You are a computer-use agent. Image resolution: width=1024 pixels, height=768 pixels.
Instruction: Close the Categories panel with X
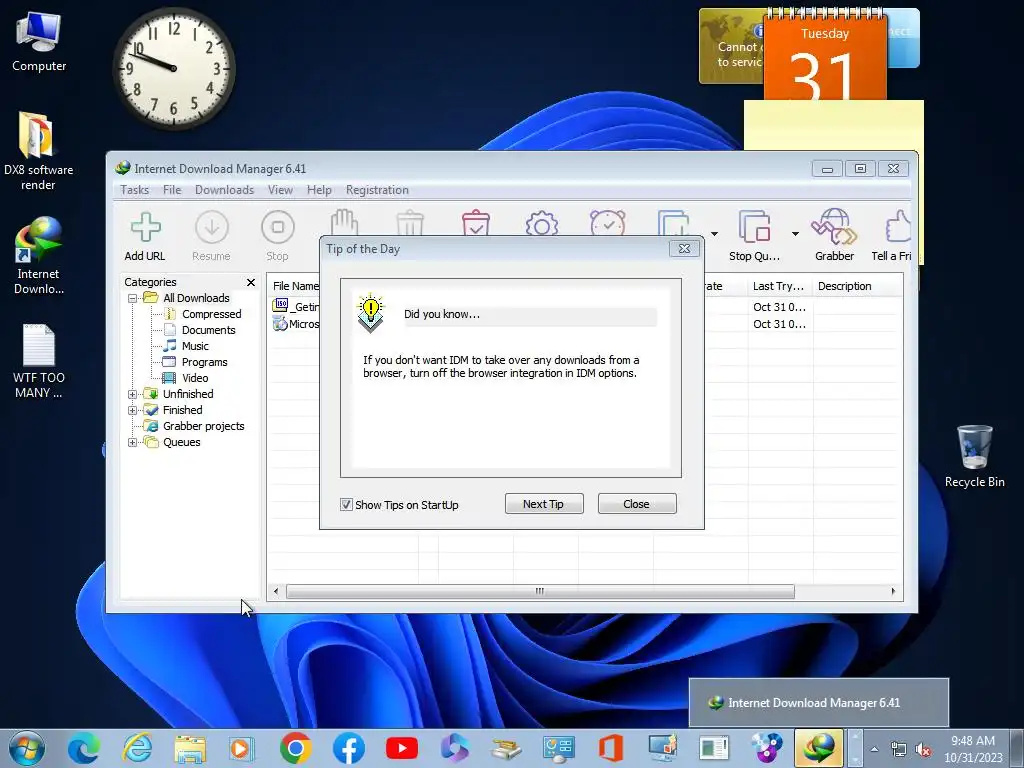251,282
